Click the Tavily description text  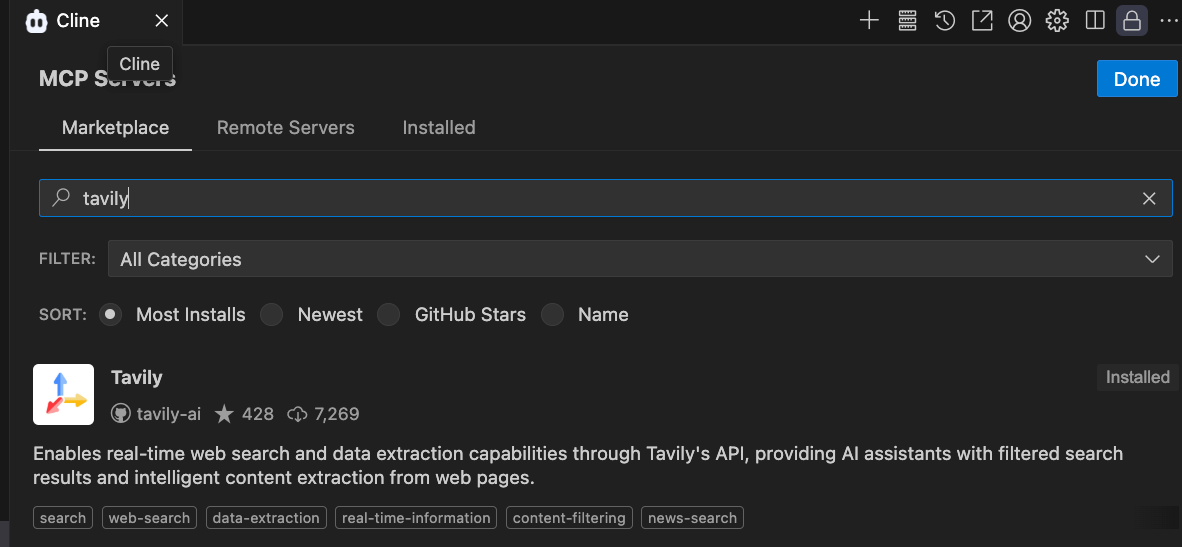pos(578,466)
